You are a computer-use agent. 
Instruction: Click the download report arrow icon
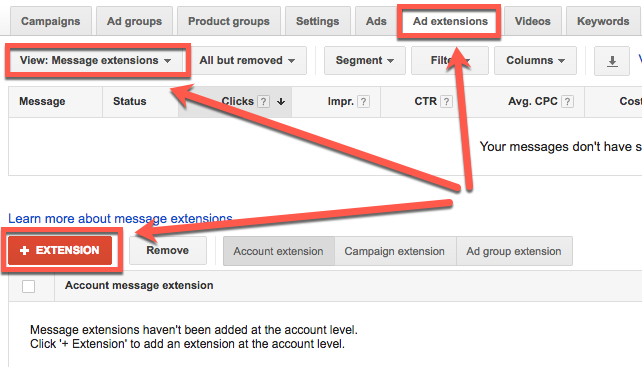pyautogui.click(x=612, y=61)
